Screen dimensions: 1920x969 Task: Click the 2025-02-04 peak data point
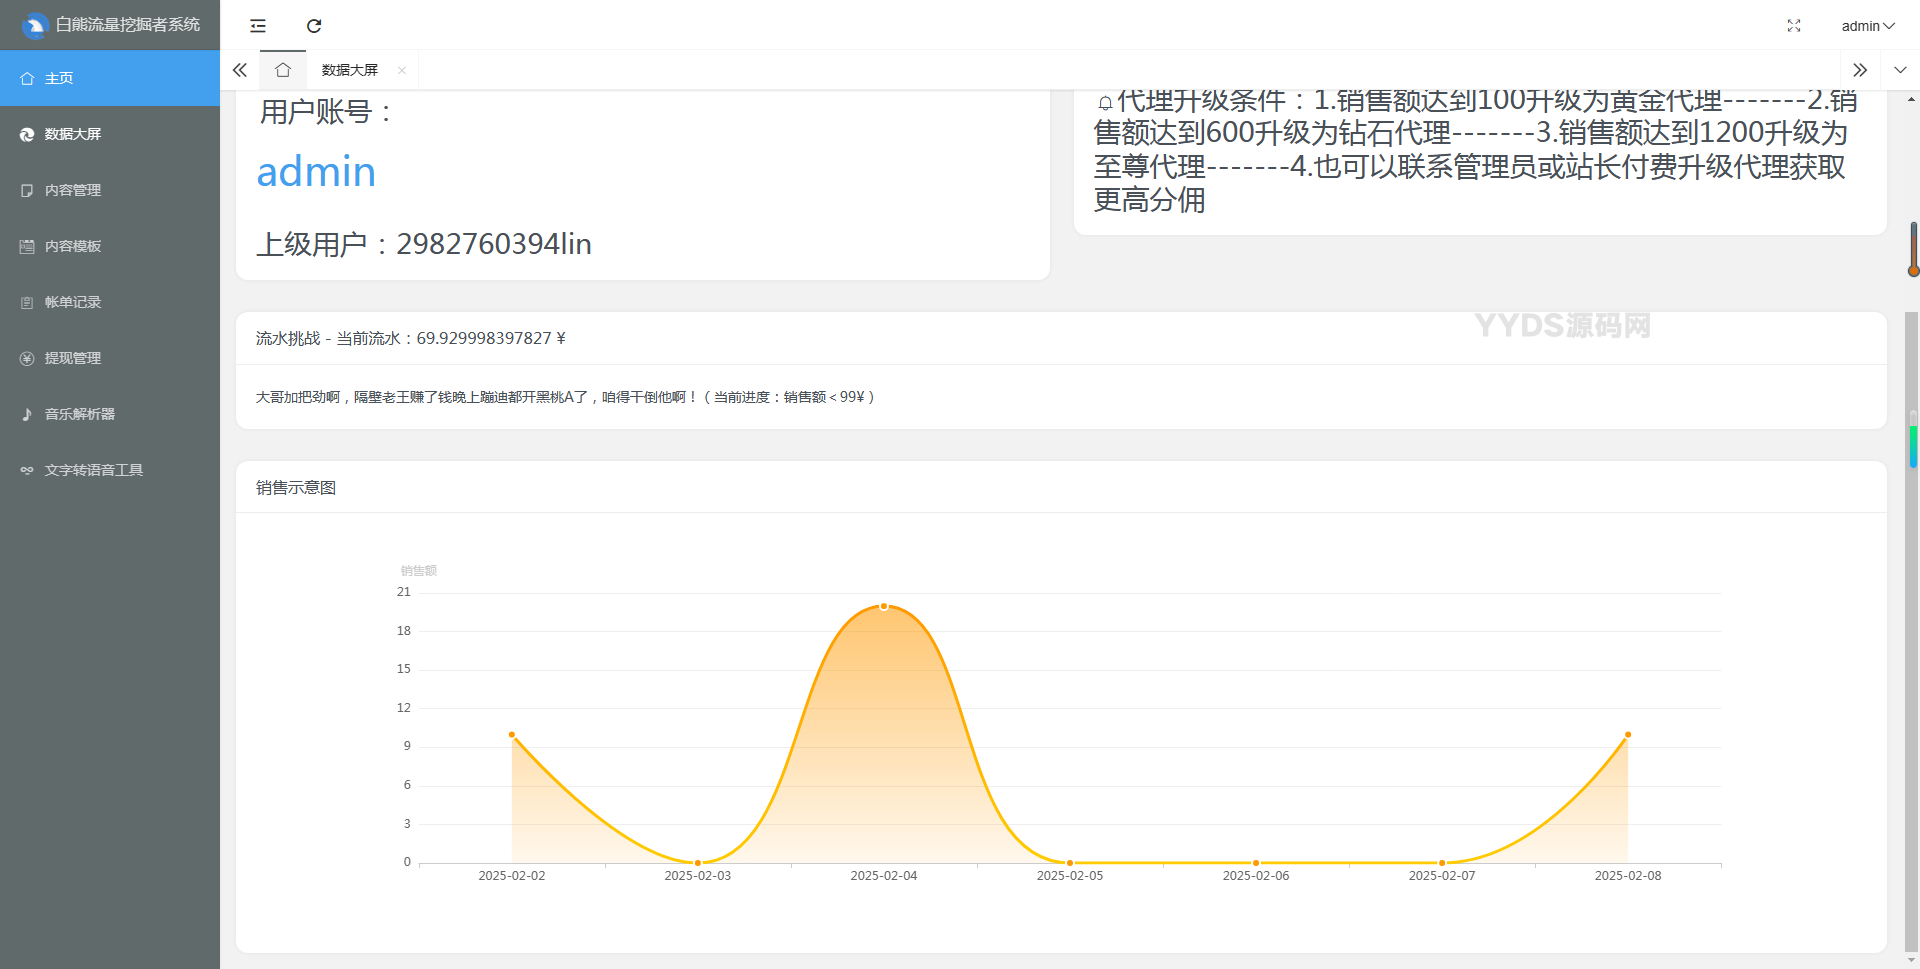884,606
